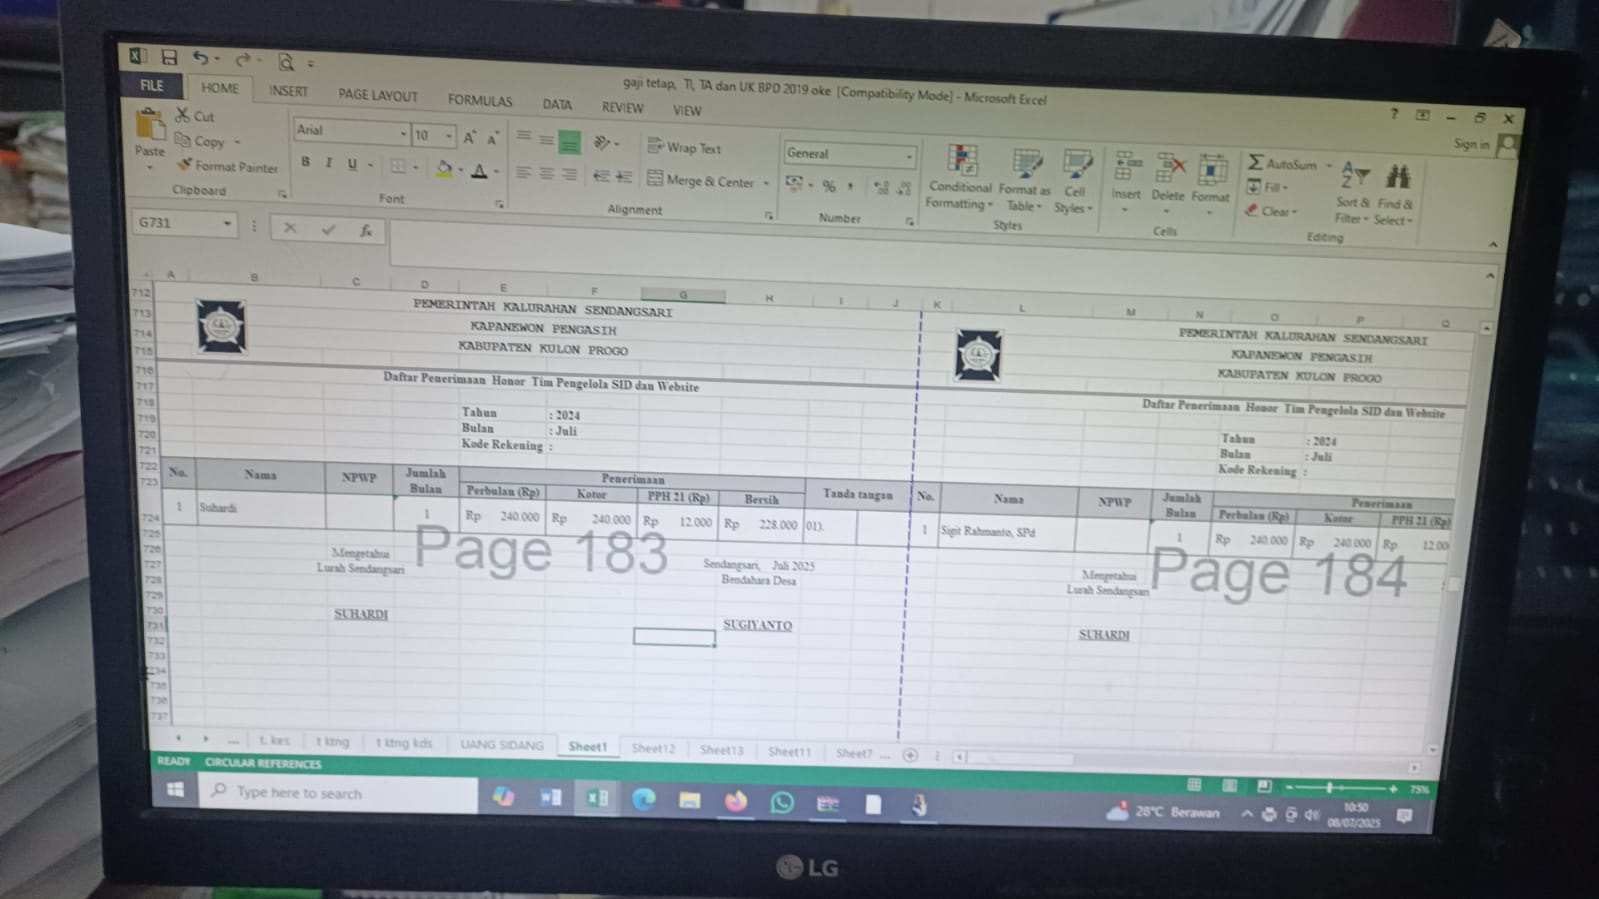Open Print Preview from quick access toolbar
The image size is (1599, 899).
pos(286,63)
